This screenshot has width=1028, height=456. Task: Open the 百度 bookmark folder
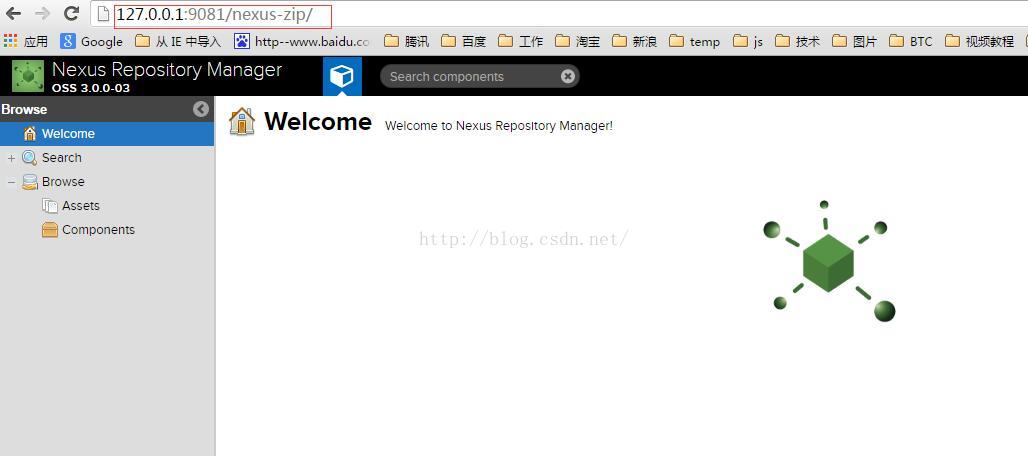(x=464, y=41)
